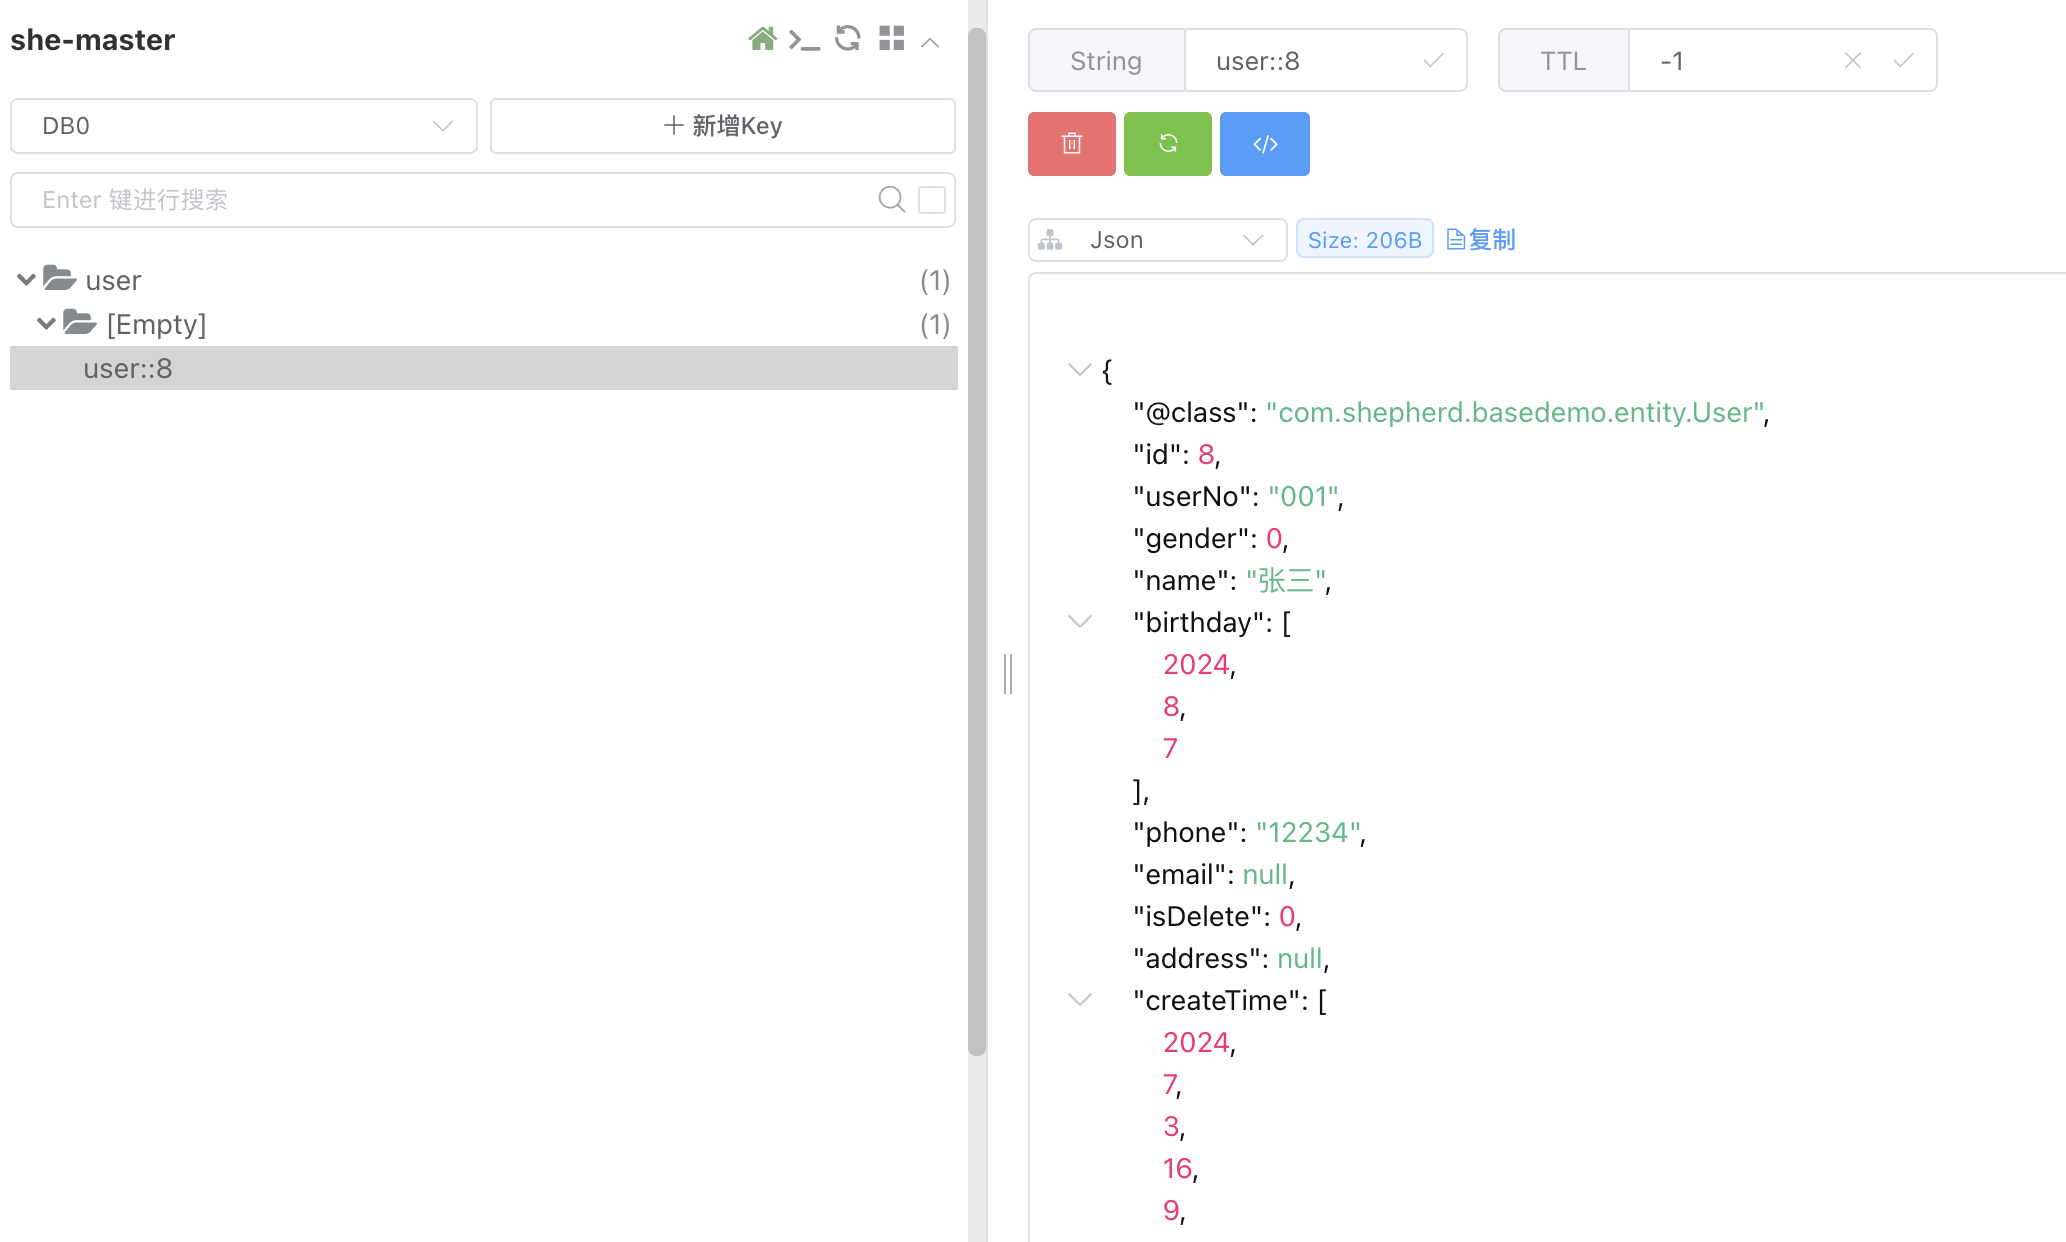Open the DB0 database dropdown
This screenshot has width=2066, height=1242.
tap(244, 126)
